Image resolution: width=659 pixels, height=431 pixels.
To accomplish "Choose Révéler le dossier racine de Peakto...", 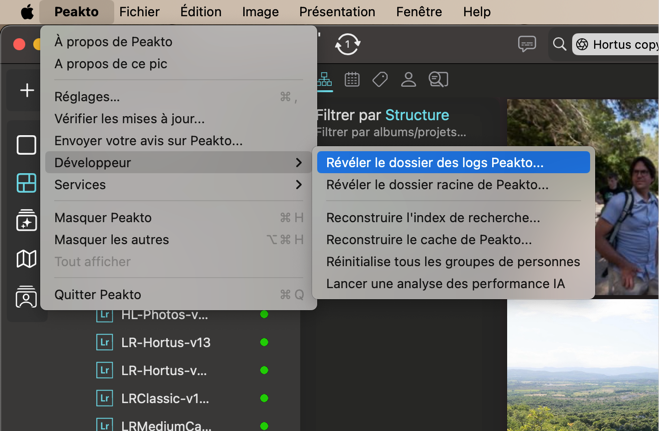I will click(453, 184).
